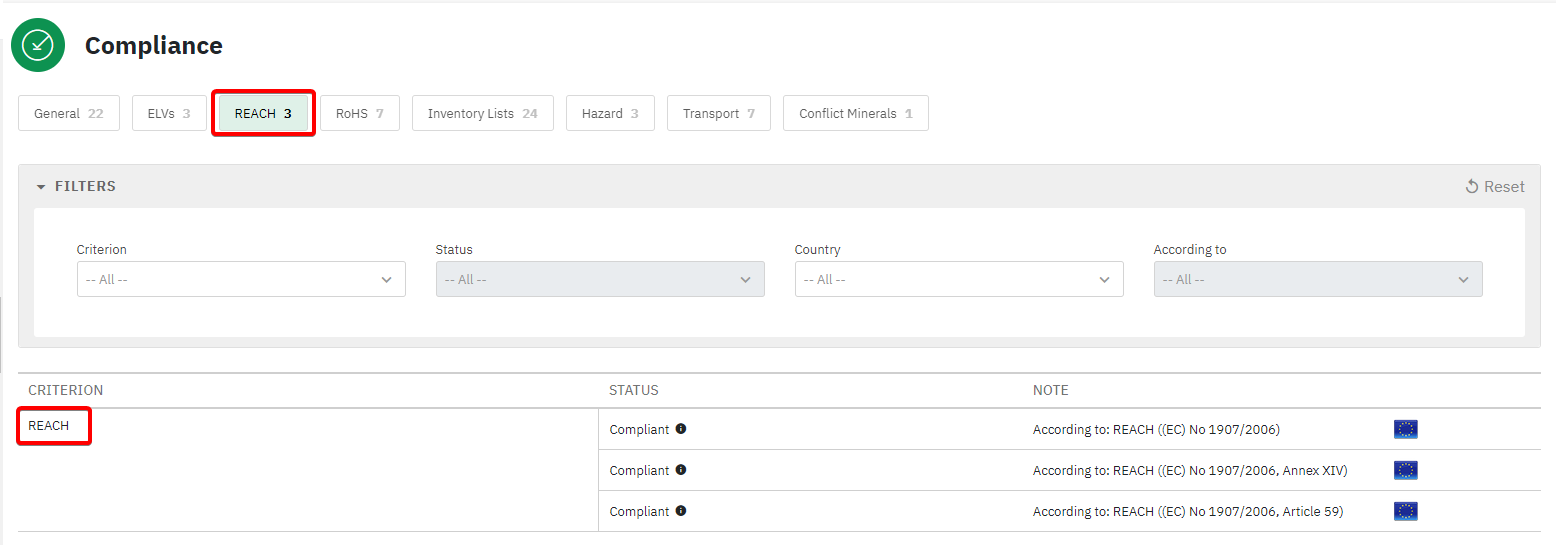Click EU flag in Annex XIV row
This screenshot has width=1556, height=545.
(x=1405, y=470)
